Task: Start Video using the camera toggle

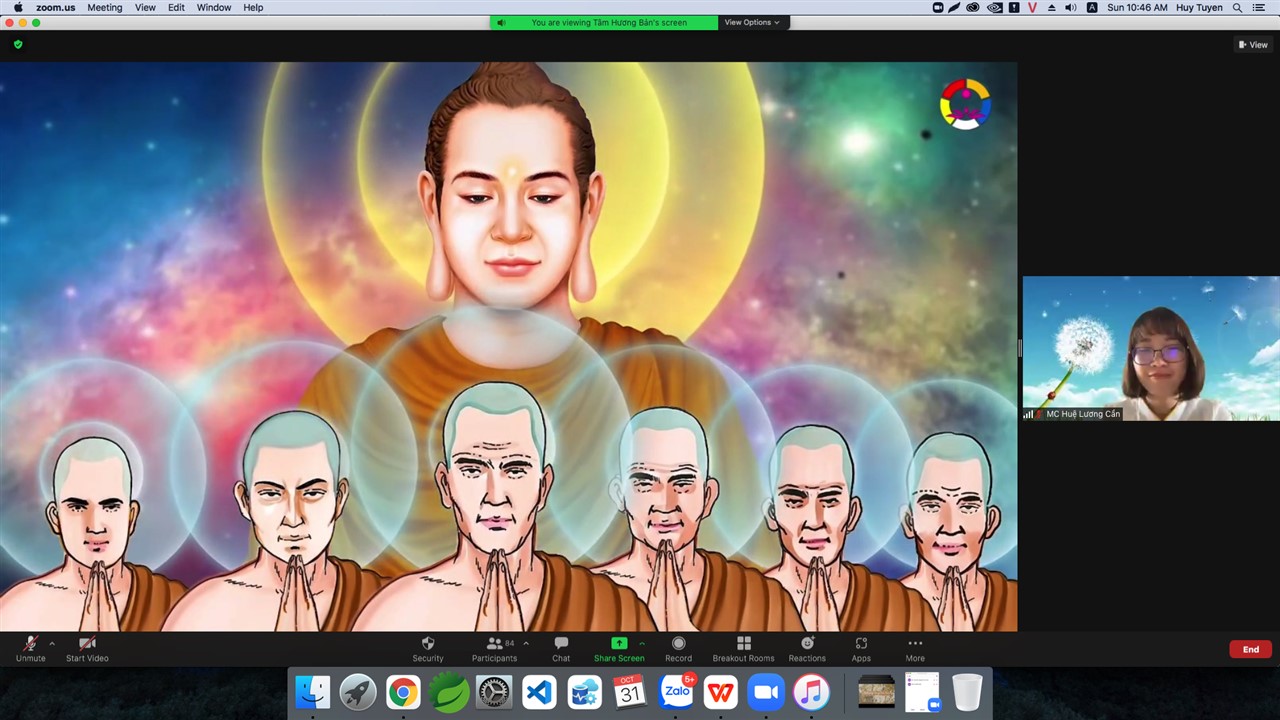Action: point(87,648)
